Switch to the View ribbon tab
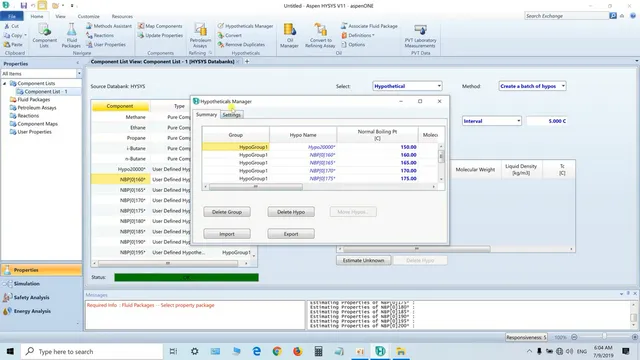This screenshot has height=360, width=640. [x=60, y=16]
